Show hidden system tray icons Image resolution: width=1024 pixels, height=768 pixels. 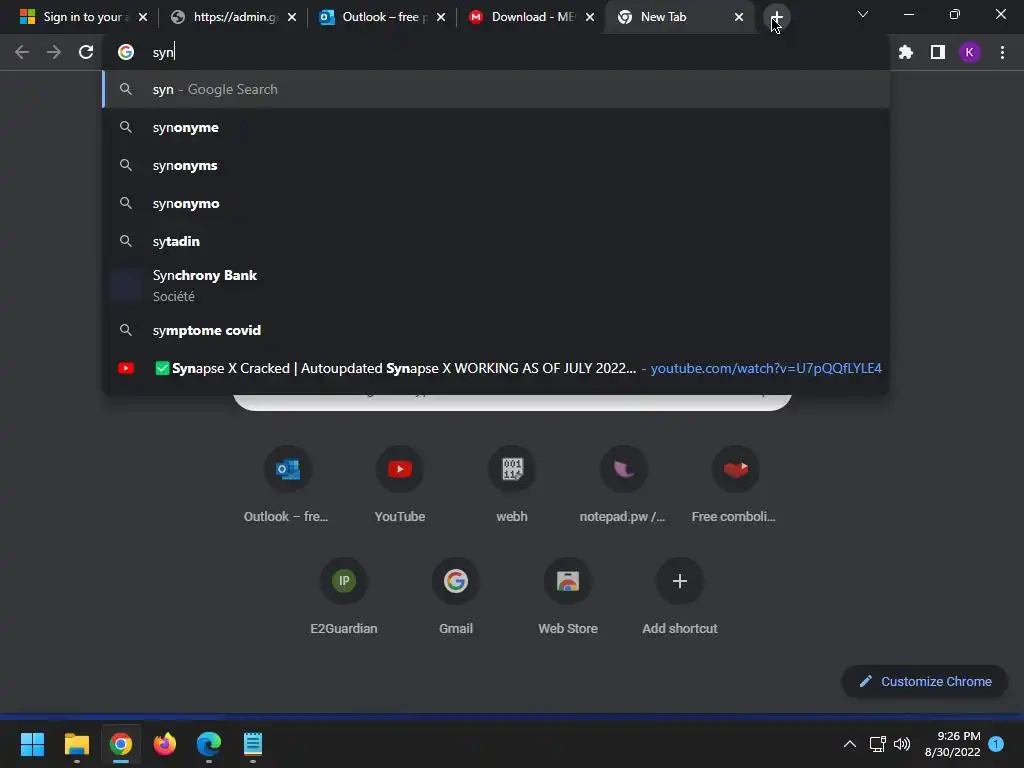[x=850, y=744]
